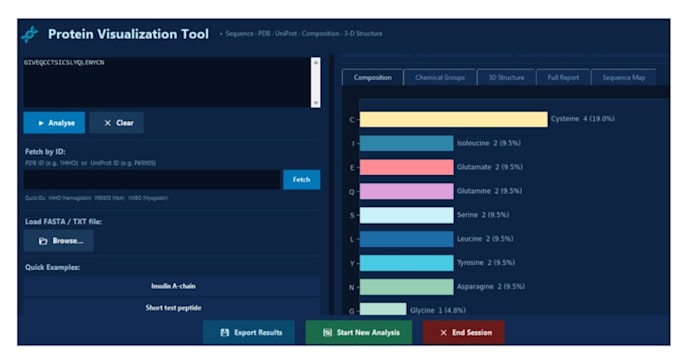
Task: Open the Full Report tab
Action: click(x=563, y=78)
